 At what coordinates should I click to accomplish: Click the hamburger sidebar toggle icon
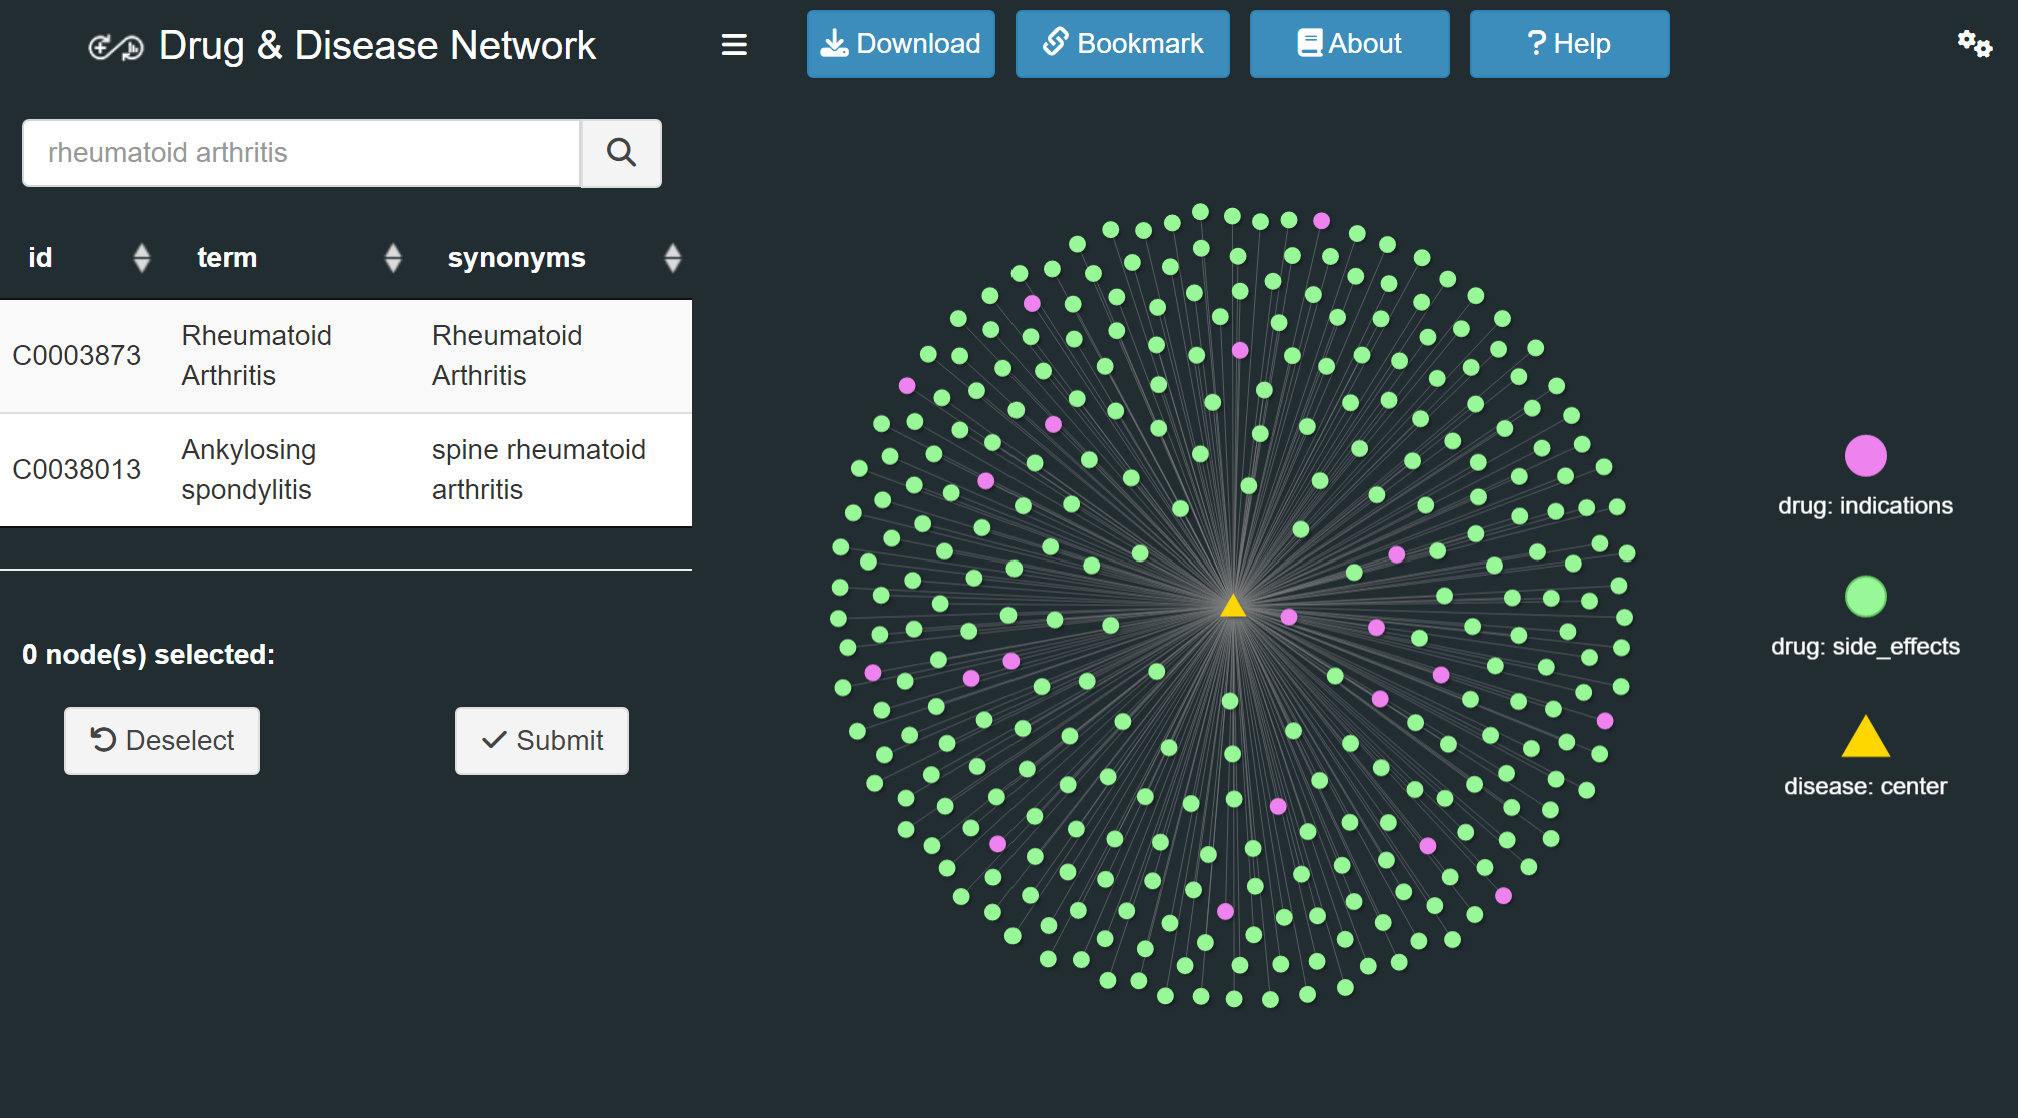pos(734,45)
